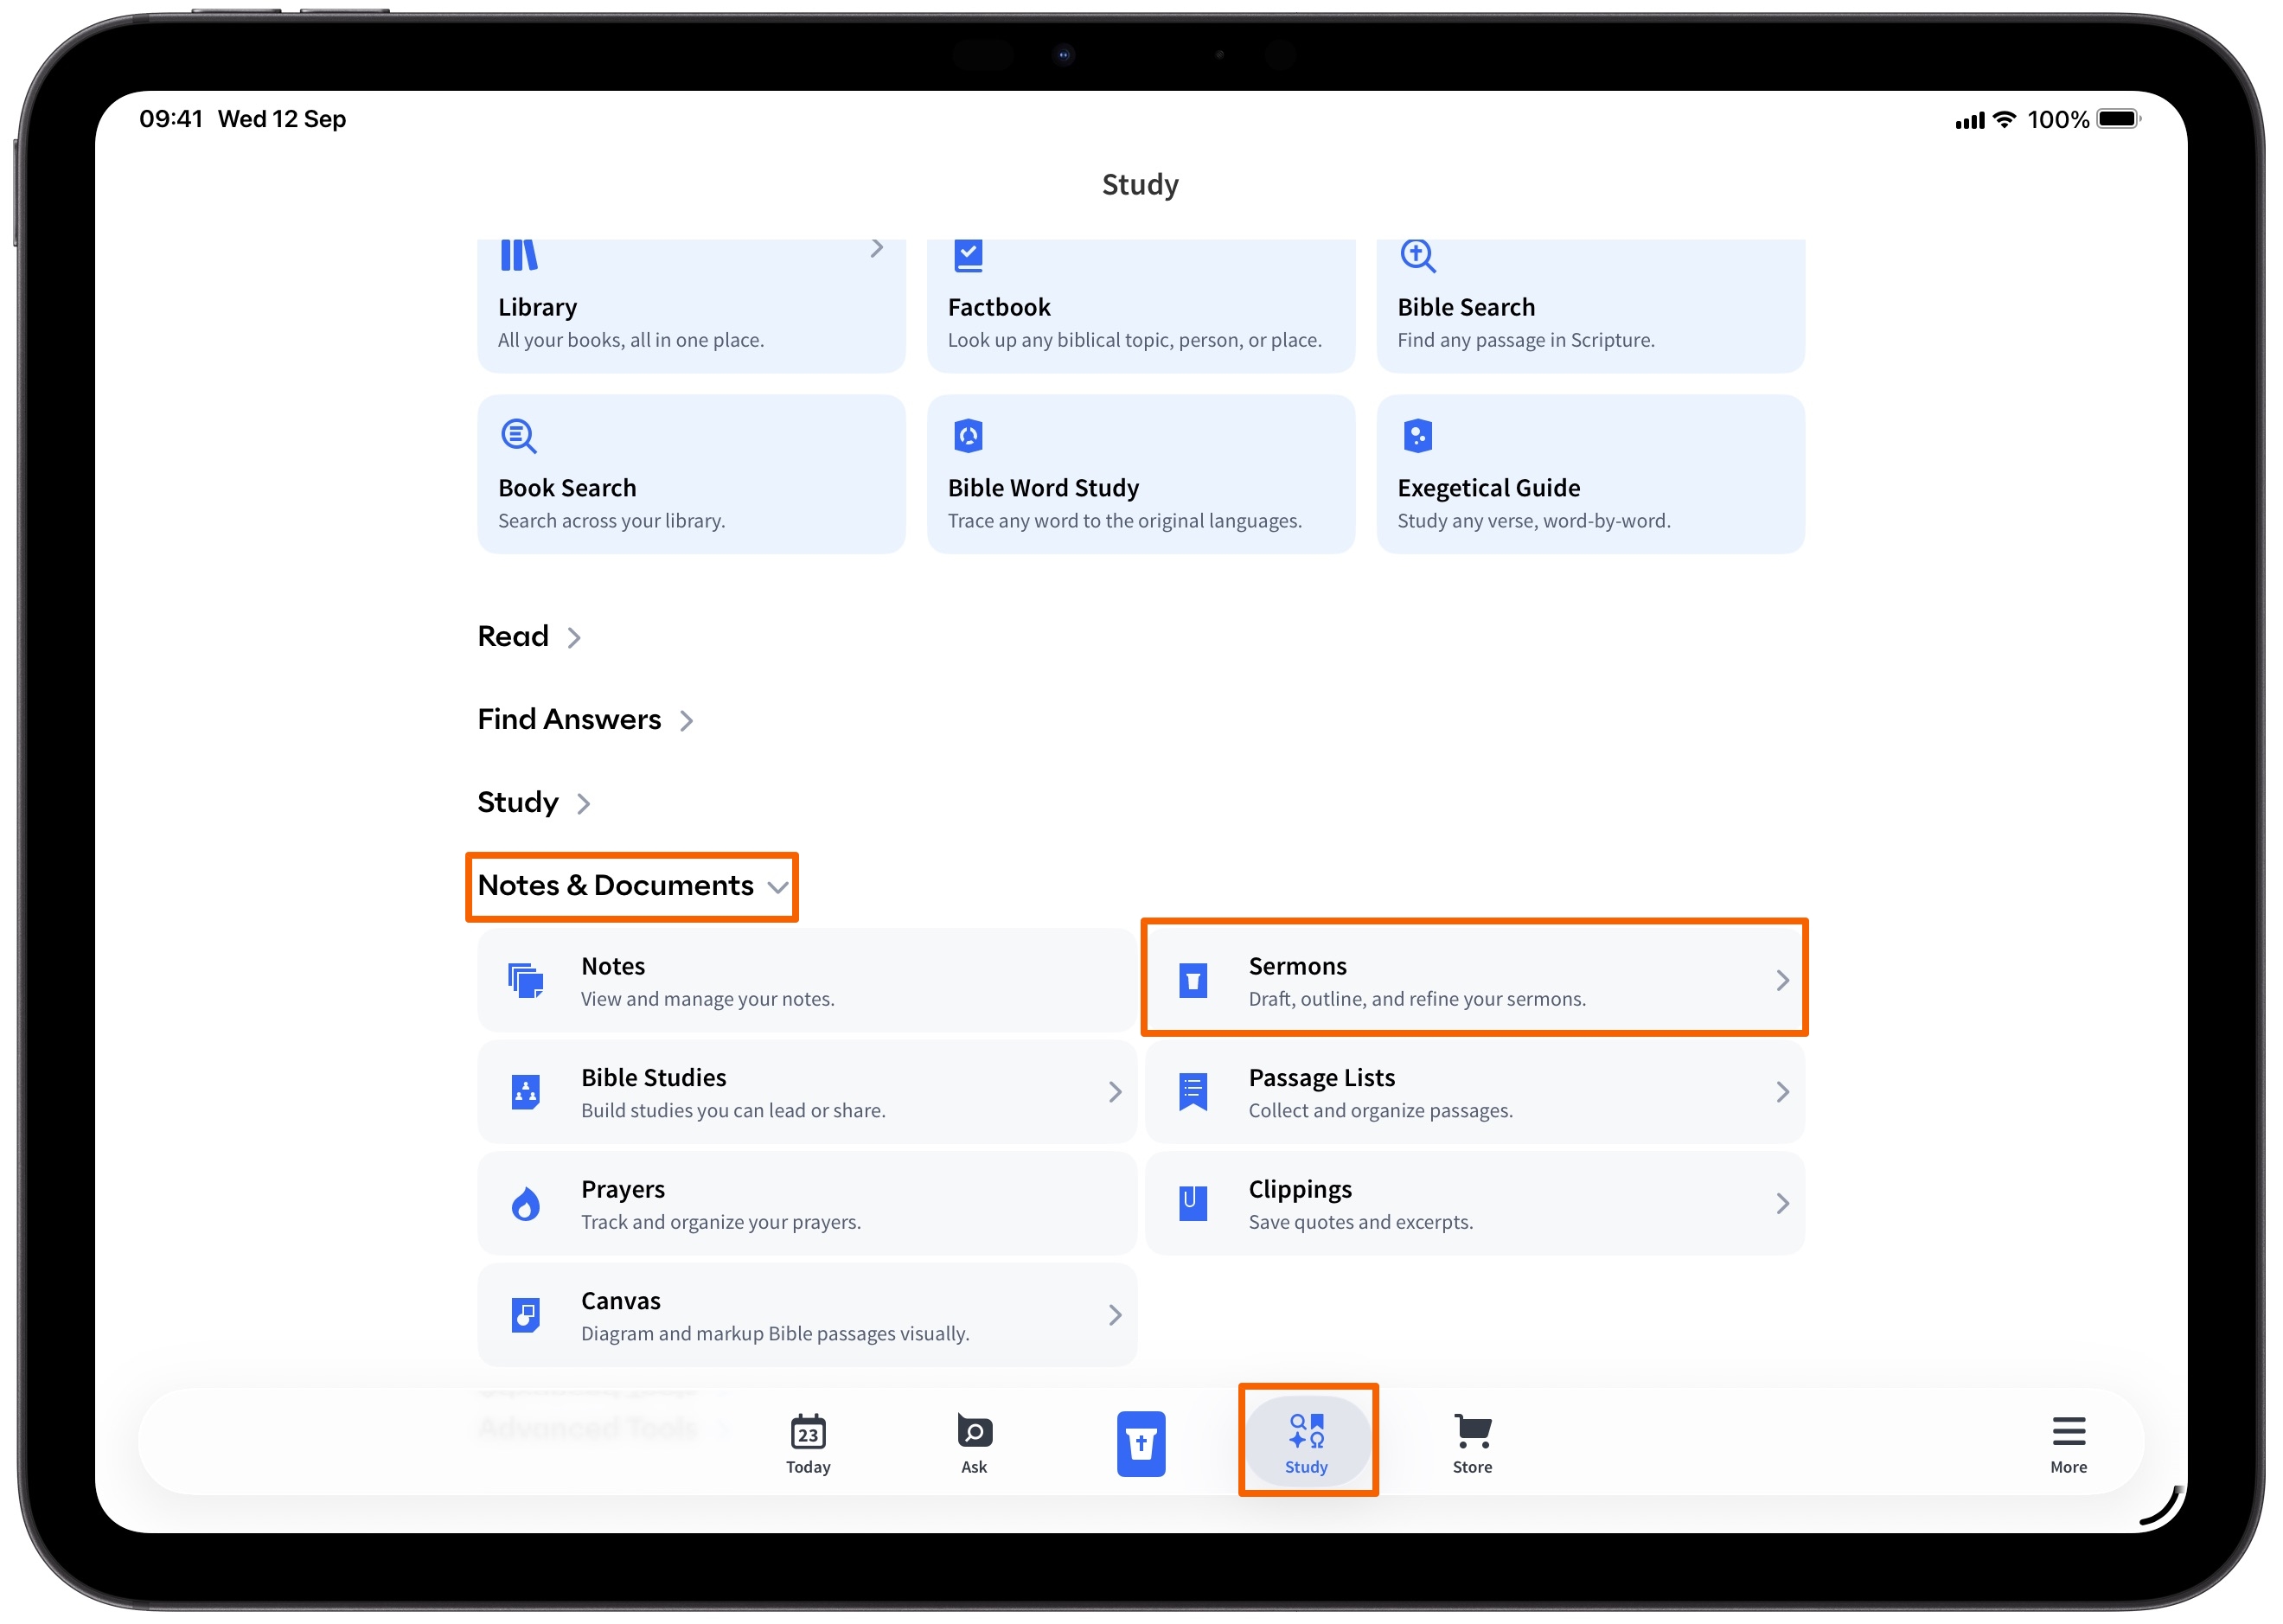Tap the Clippings icon
The width and height of the screenshot is (2283, 1624).
(x=1193, y=1204)
